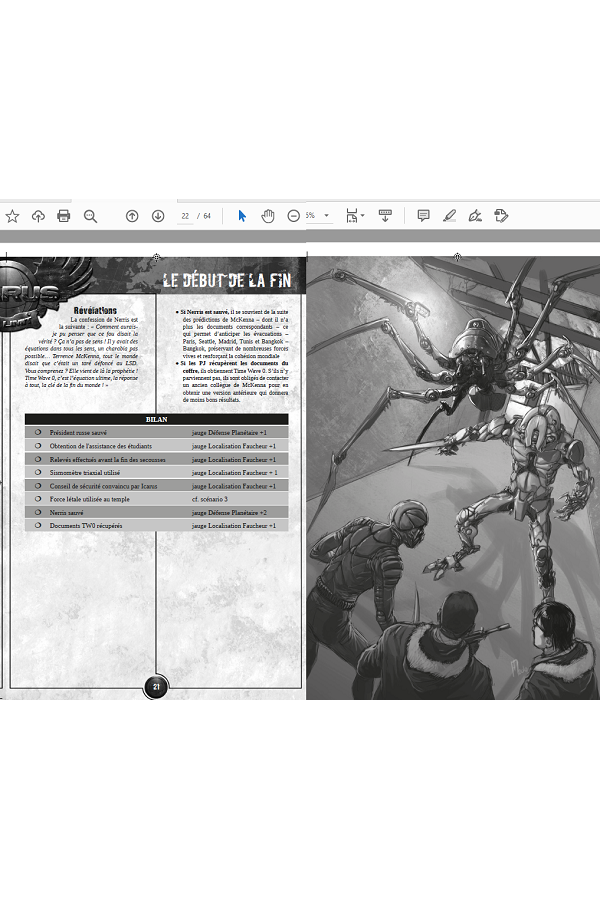Click the scrolling mode toolbar icon
This screenshot has width=600, height=900.
click(385, 216)
